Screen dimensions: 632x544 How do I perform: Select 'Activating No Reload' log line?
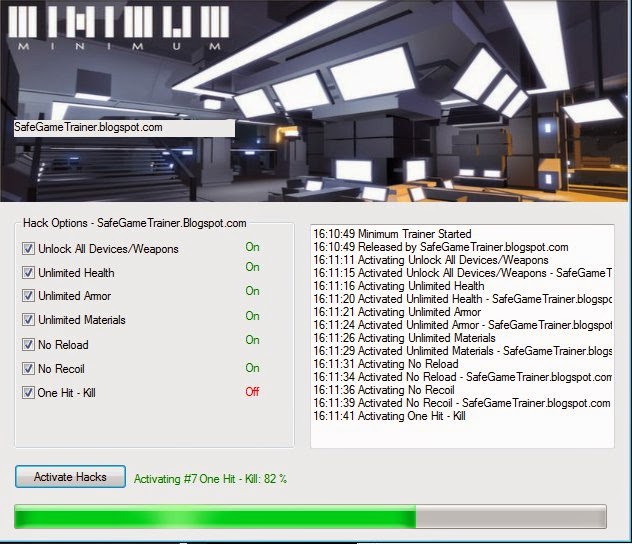pyautogui.click(x=386, y=363)
